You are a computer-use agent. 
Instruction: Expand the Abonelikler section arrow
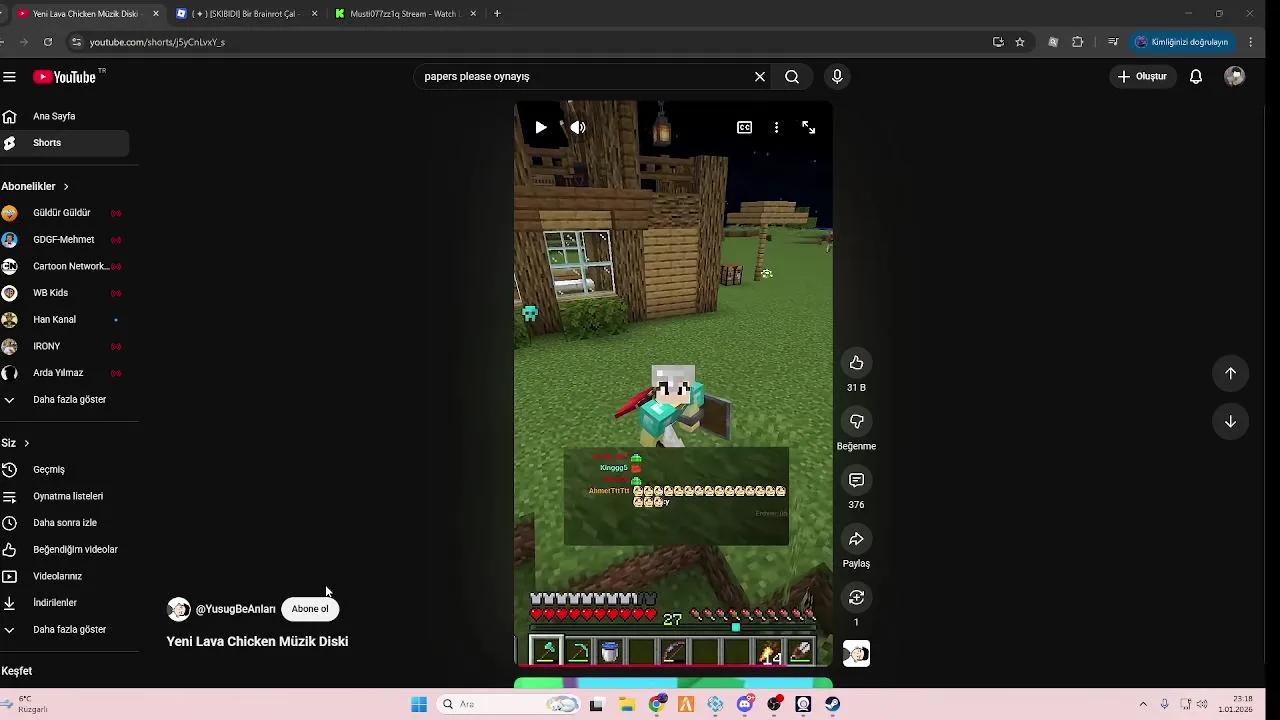coord(66,187)
